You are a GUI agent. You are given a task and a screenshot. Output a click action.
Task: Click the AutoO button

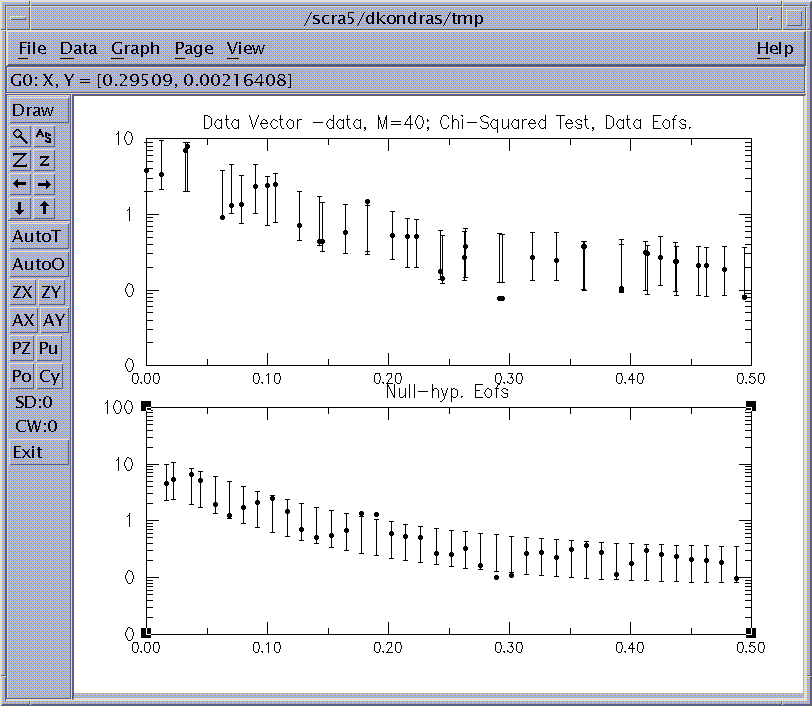pos(38,265)
